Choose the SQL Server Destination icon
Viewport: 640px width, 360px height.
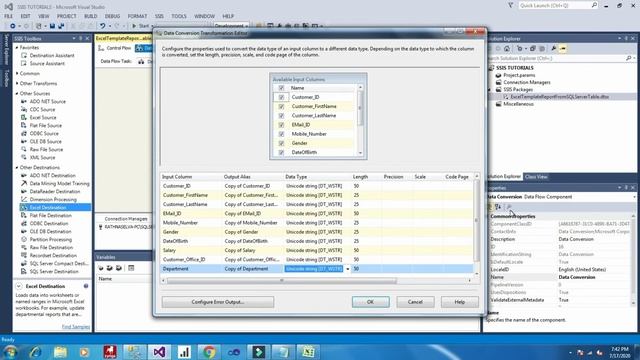click(x=24, y=271)
